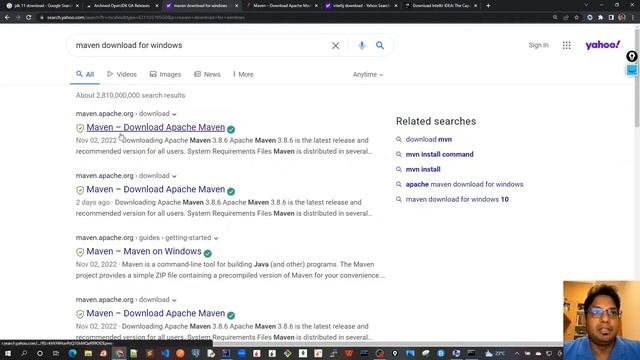This screenshot has width=640, height=360.
Task: Switch to the Download IntelliJ IDEA browser tab
Action: (x=441, y=6)
